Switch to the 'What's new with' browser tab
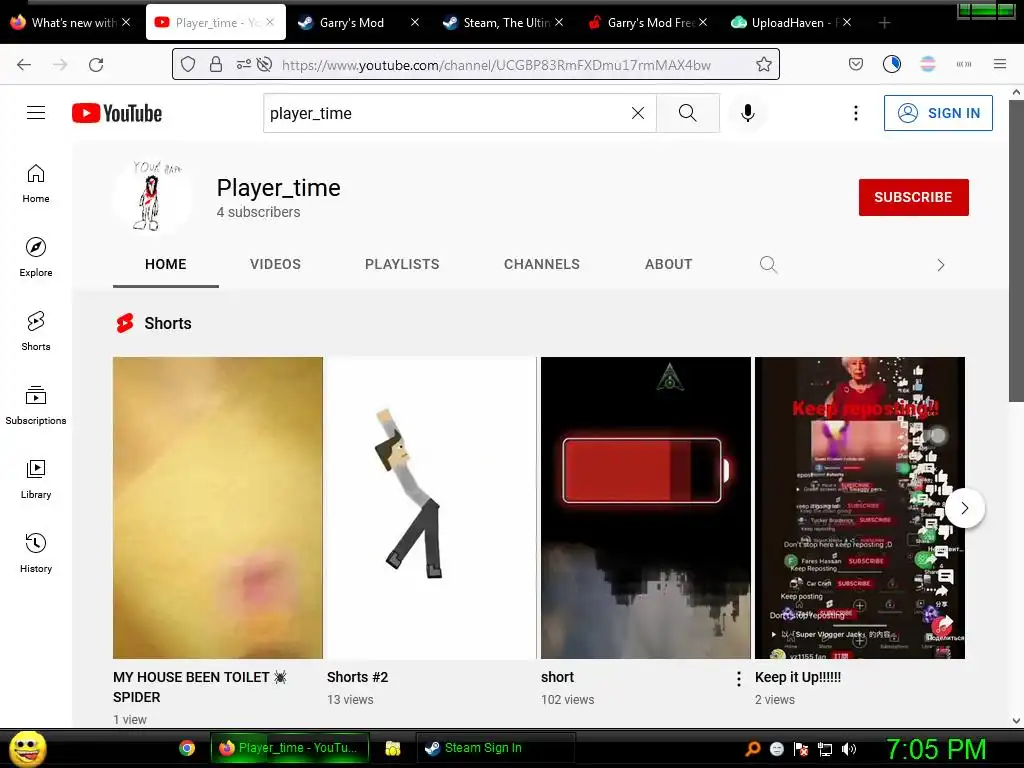 tap(72, 23)
